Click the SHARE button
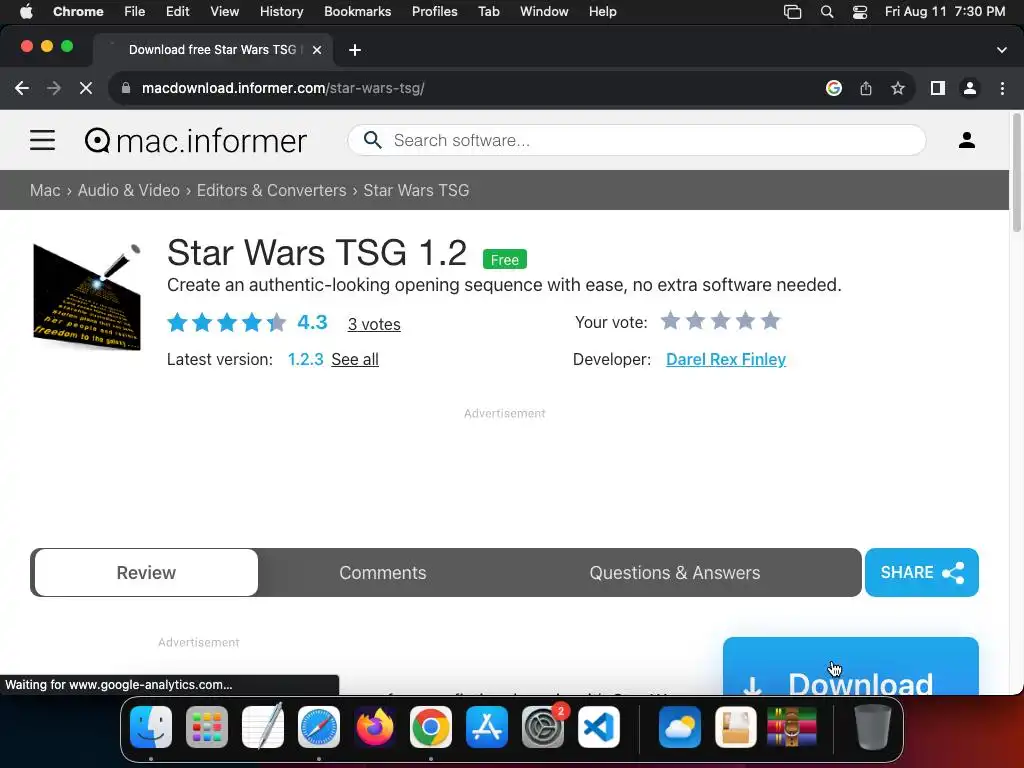Screen dimensions: 1024x768 pos(921,573)
